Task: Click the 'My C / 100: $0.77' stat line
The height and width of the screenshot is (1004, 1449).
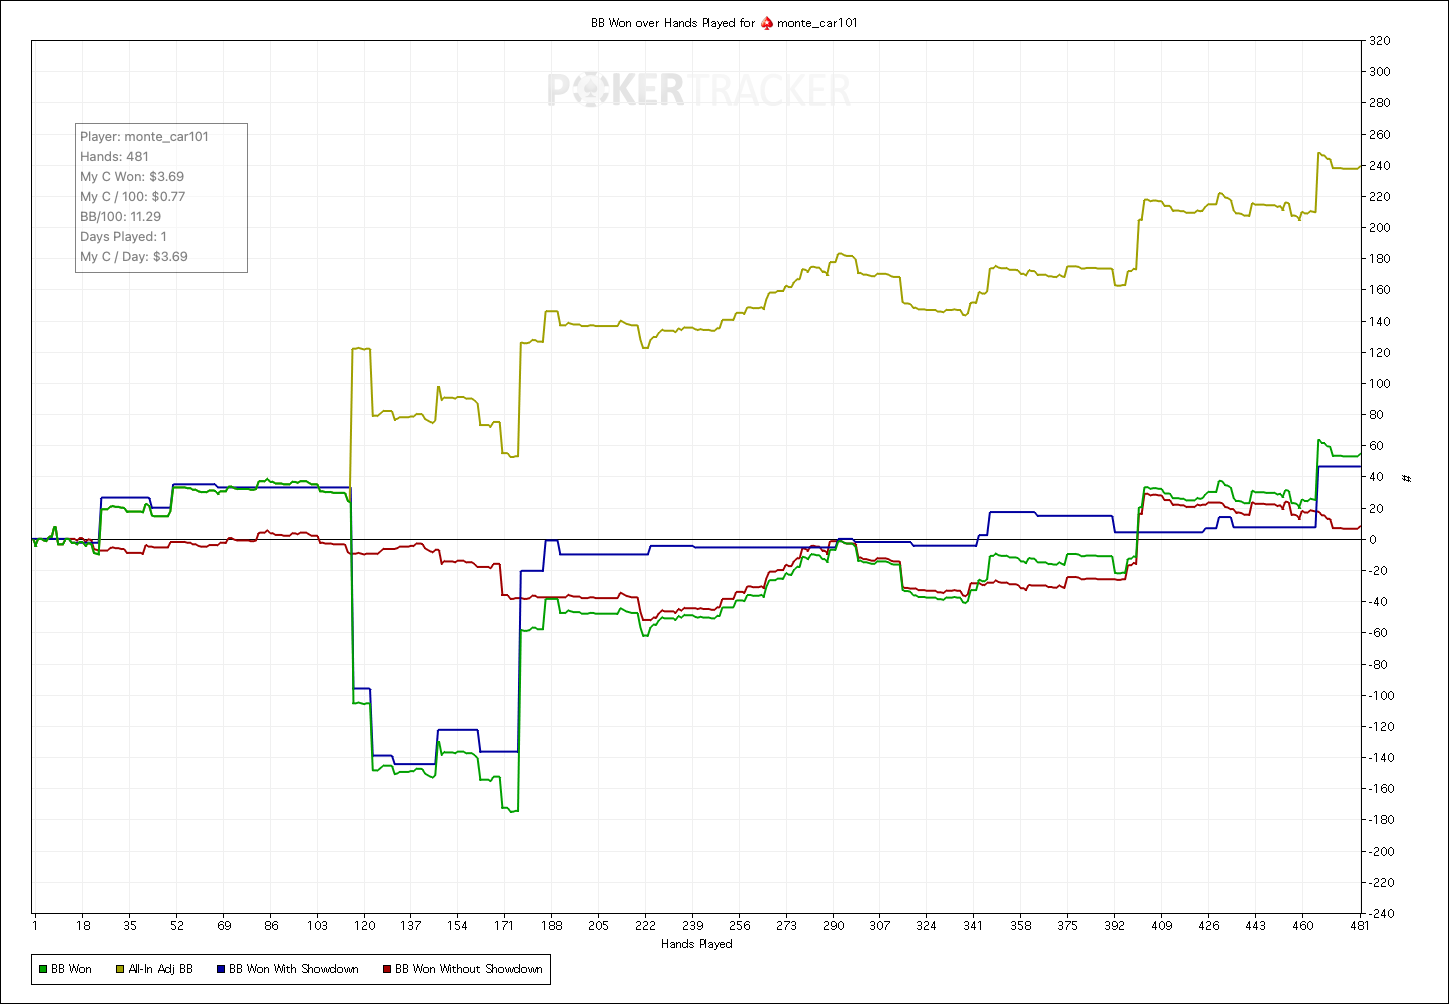Action: tap(132, 196)
